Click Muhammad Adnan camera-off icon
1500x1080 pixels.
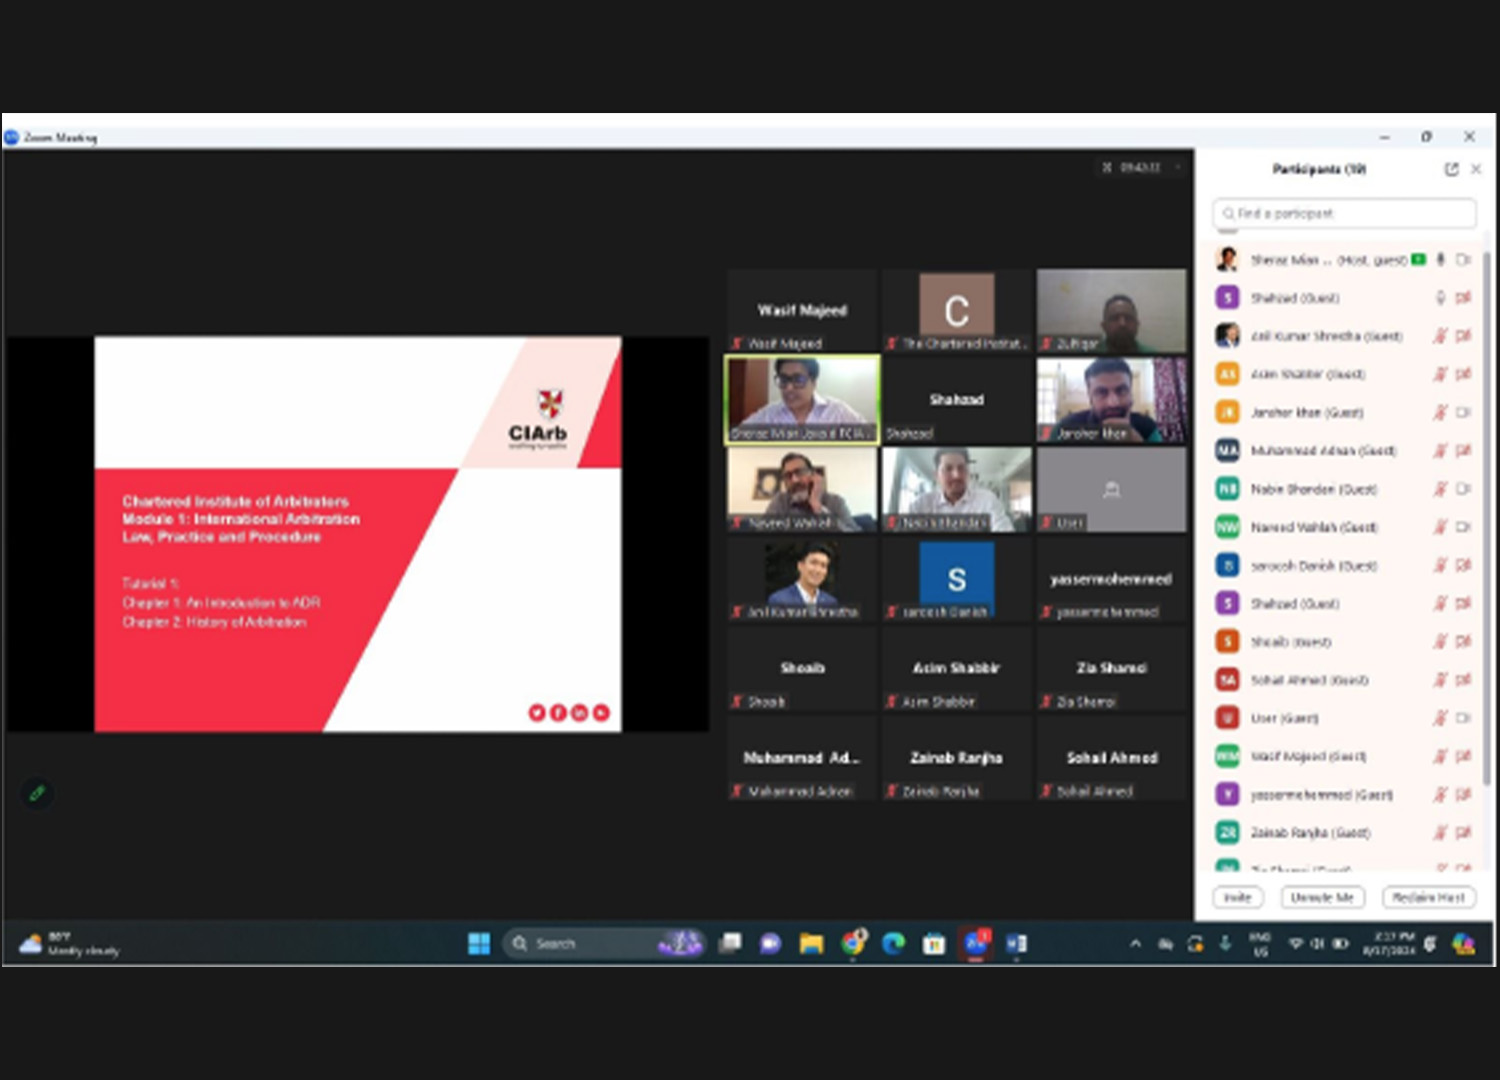point(1463,451)
